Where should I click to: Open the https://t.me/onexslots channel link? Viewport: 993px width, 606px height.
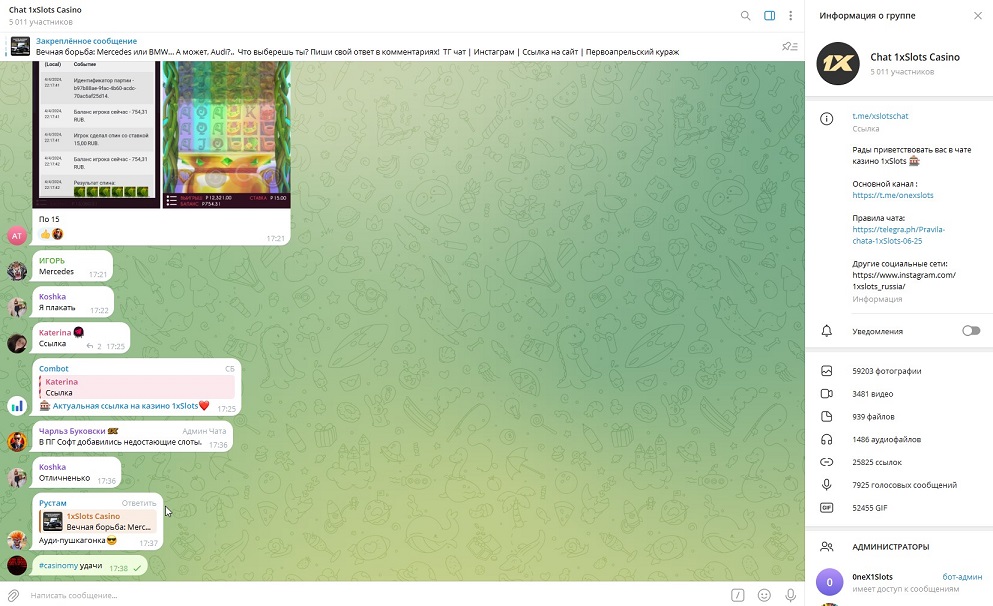(x=893, y=195)
